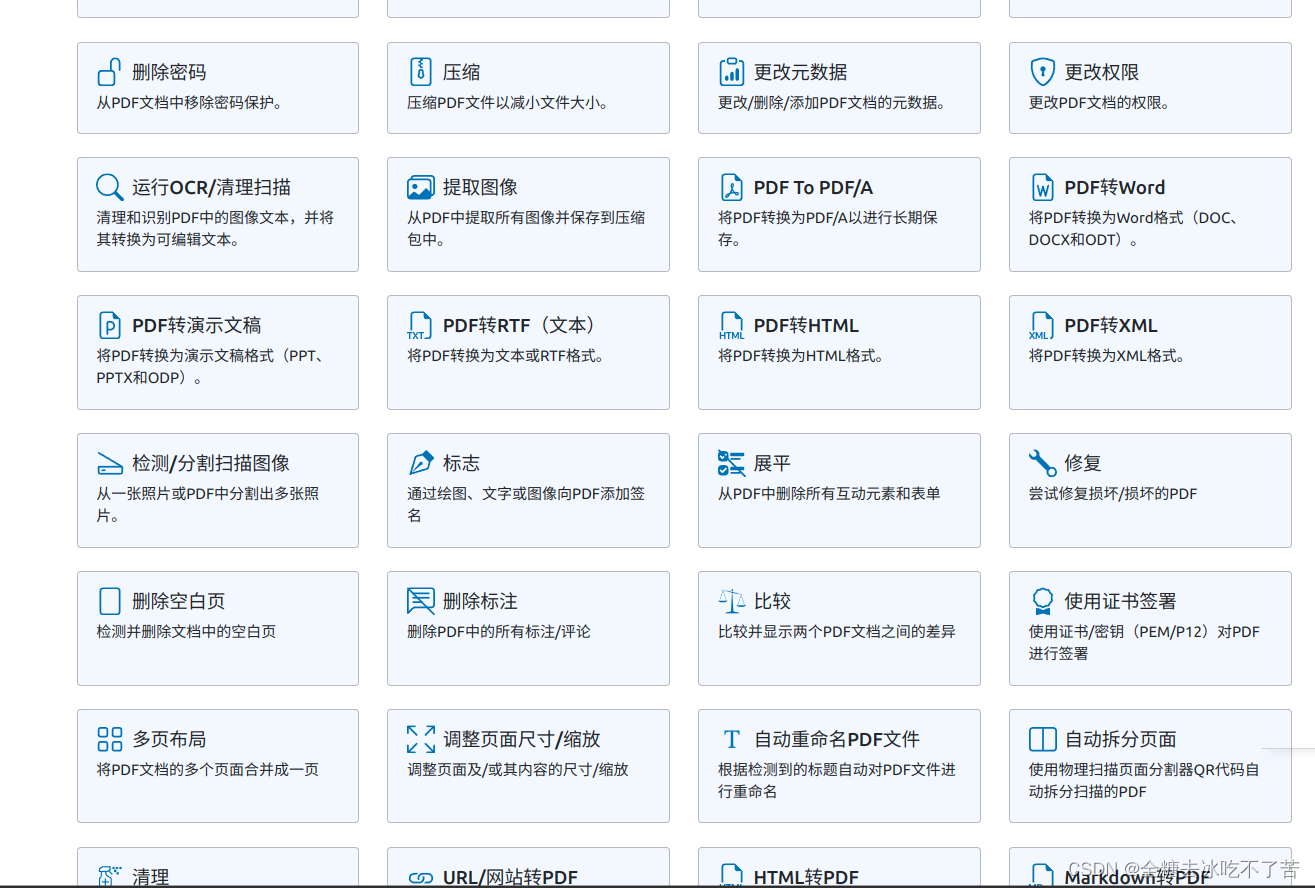Screen dimensions: 1315x888
Task: Select the PDF转演示文稿 card title
Action: tap(197, 325)
